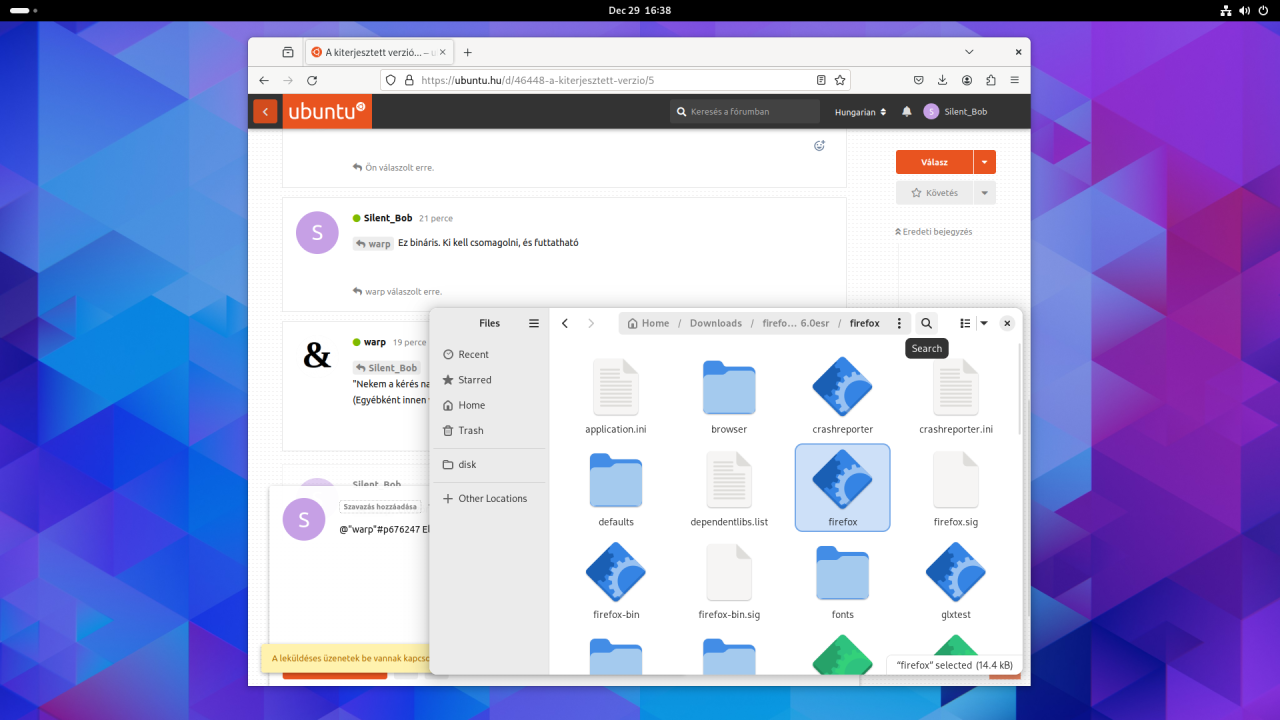Open Save to Pocket icon

tap(918, 80)
